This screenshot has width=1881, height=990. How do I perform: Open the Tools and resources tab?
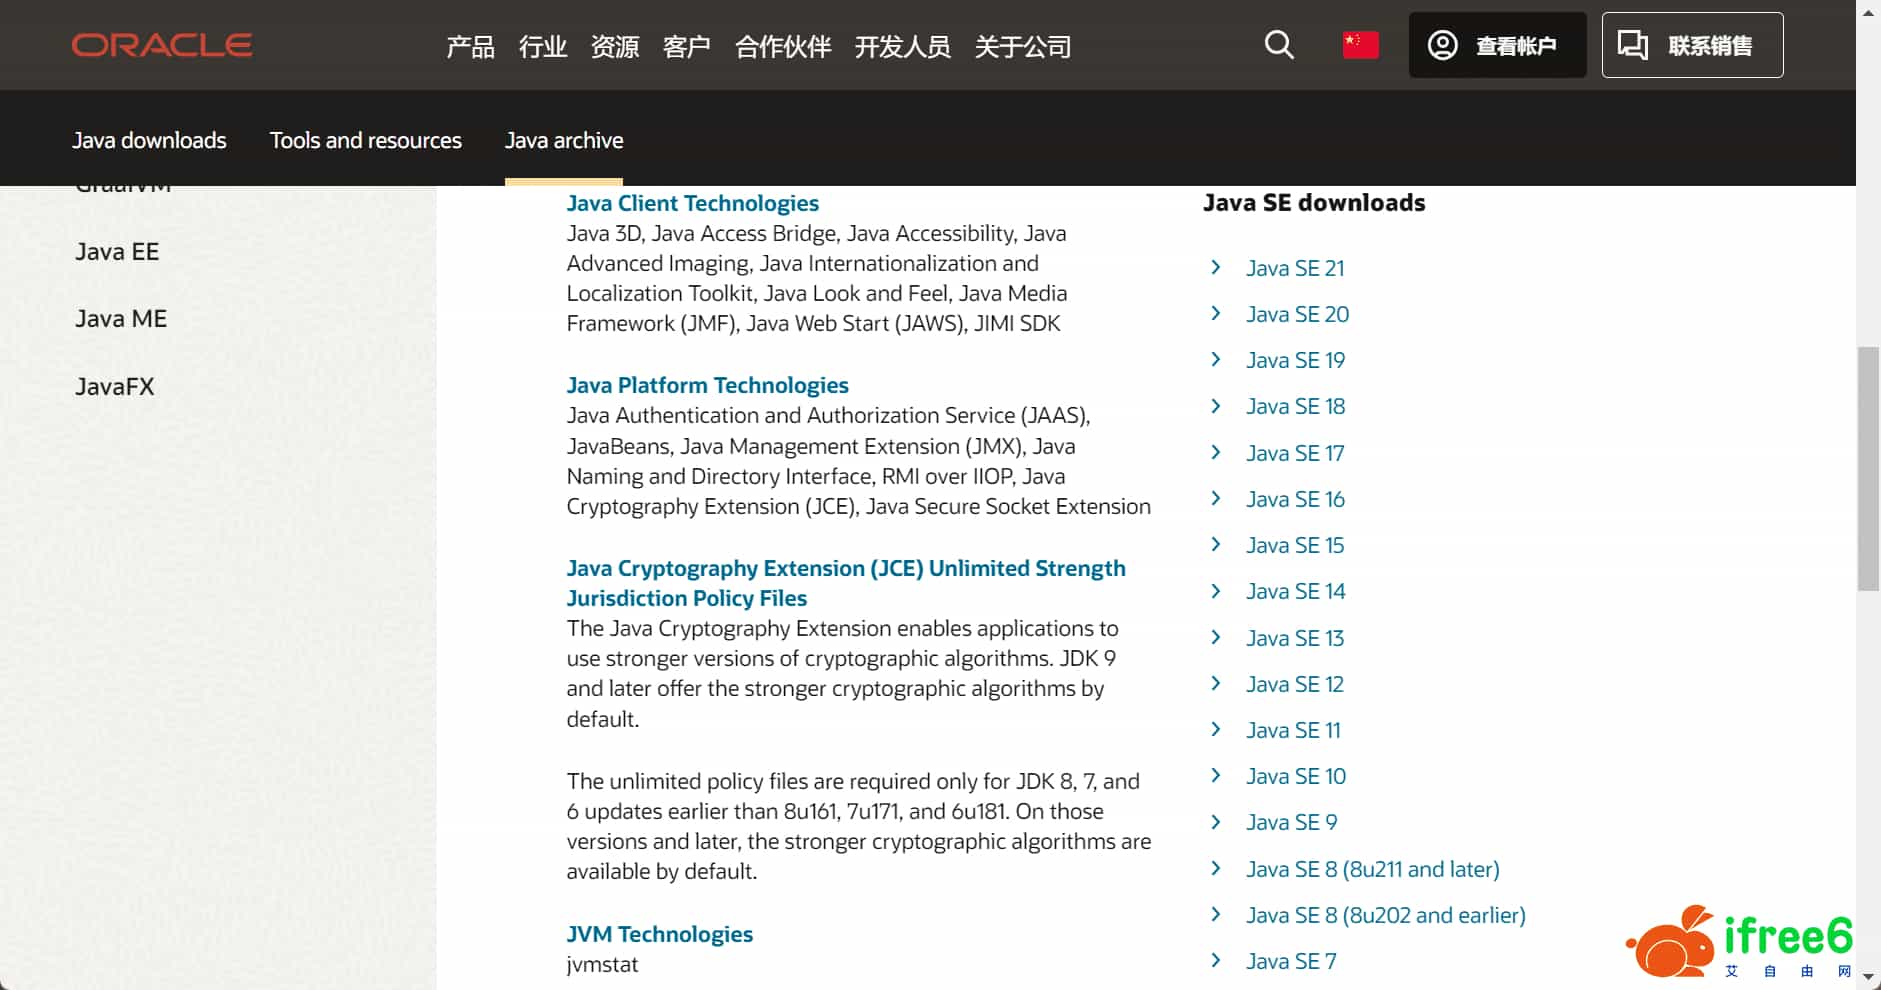pyautogui.click(x=365, y=141)
